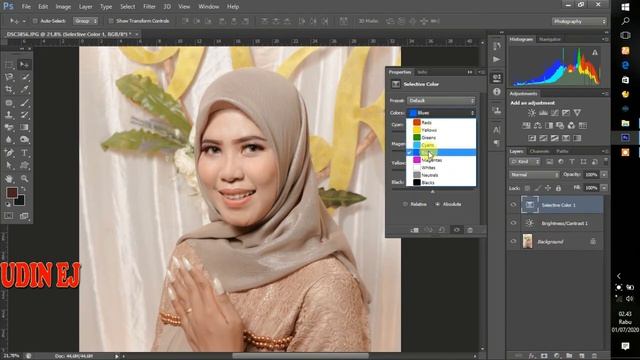Open the Filter menu
640x360 pixels.
click(x=149, y=7)
